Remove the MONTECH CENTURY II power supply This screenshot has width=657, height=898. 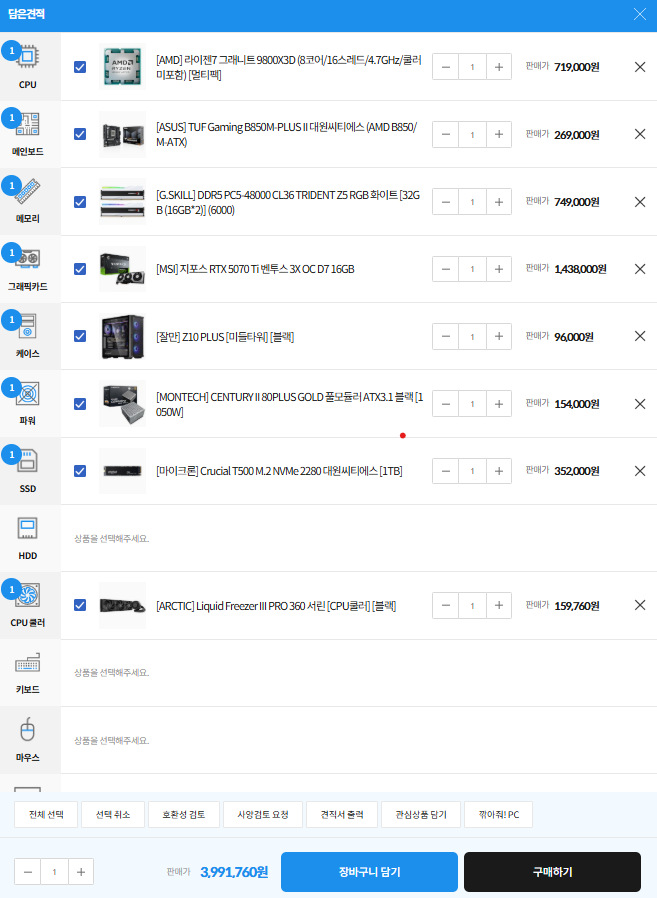click(x=640, y=404)
